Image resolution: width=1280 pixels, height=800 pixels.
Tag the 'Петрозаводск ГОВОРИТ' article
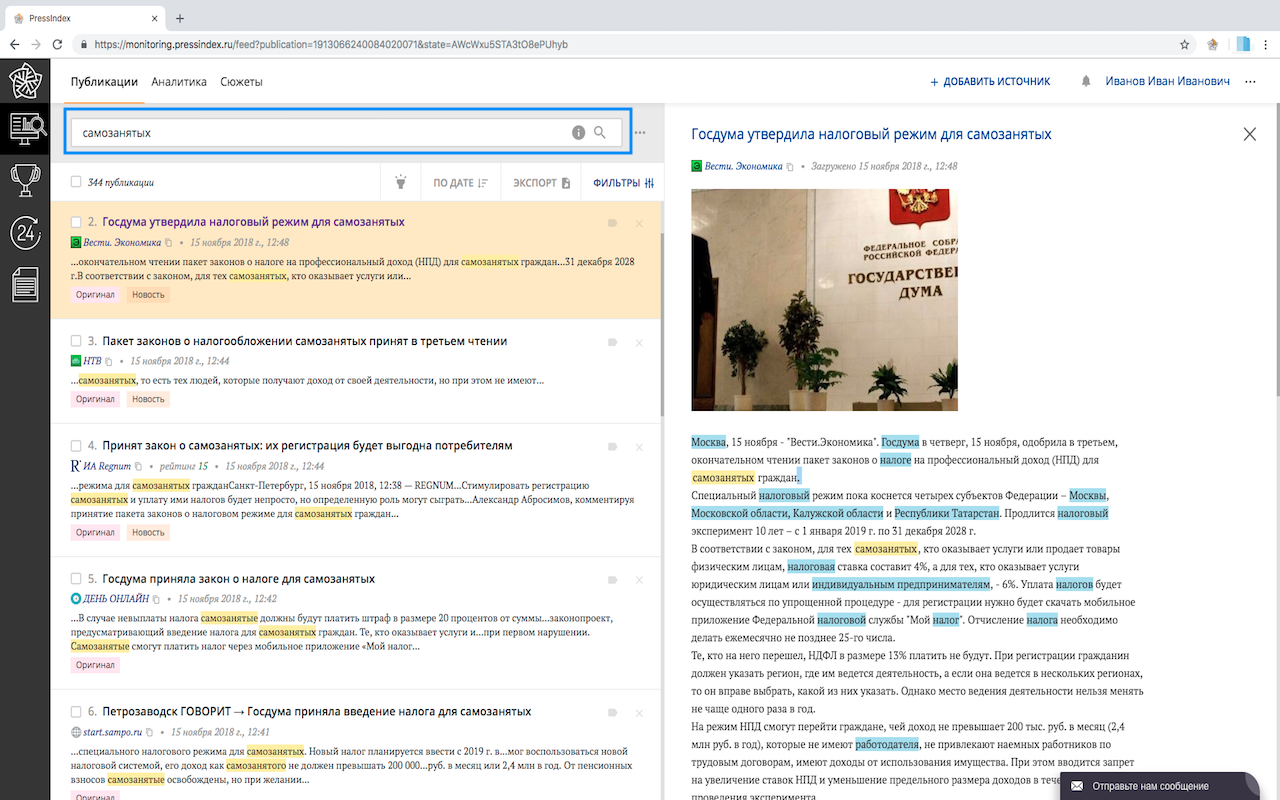pos(612,712)
